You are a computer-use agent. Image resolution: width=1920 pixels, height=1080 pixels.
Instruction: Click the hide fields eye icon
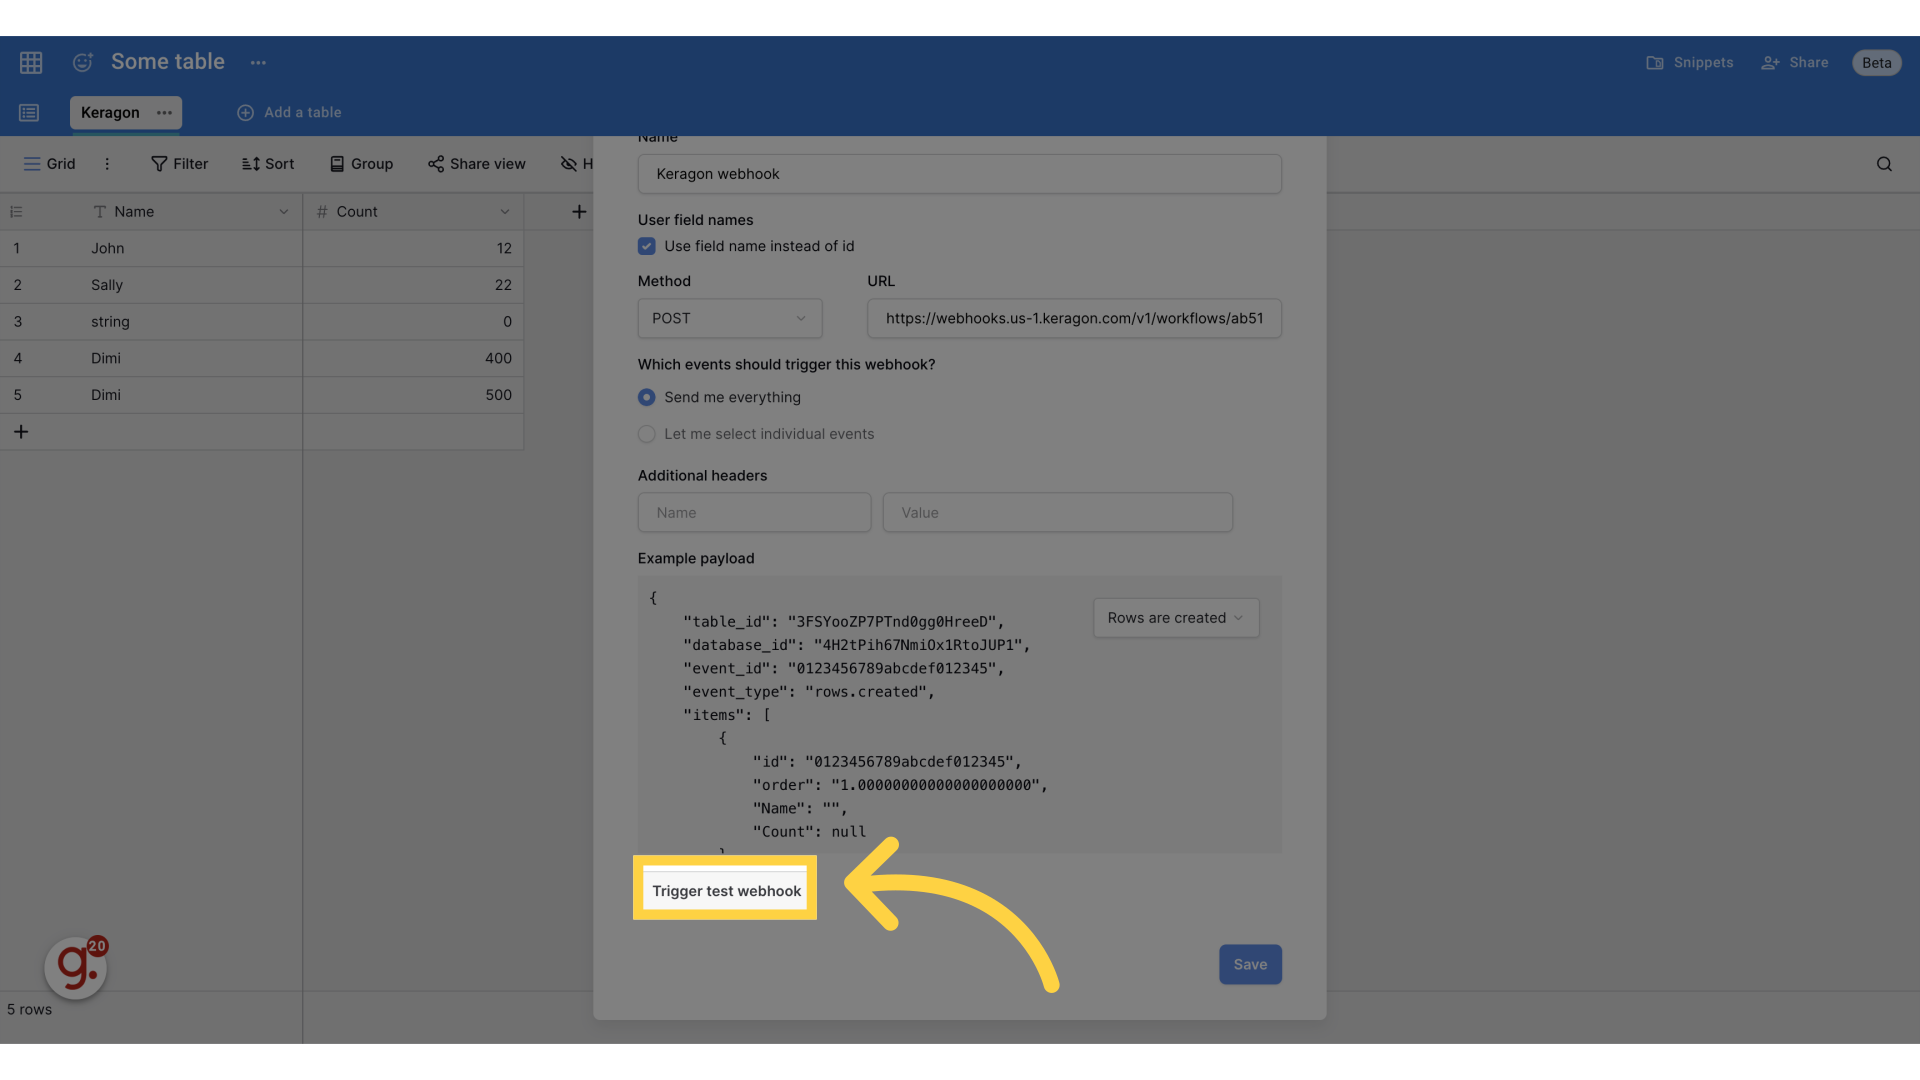pyautogui.click(x=569, y=164)
